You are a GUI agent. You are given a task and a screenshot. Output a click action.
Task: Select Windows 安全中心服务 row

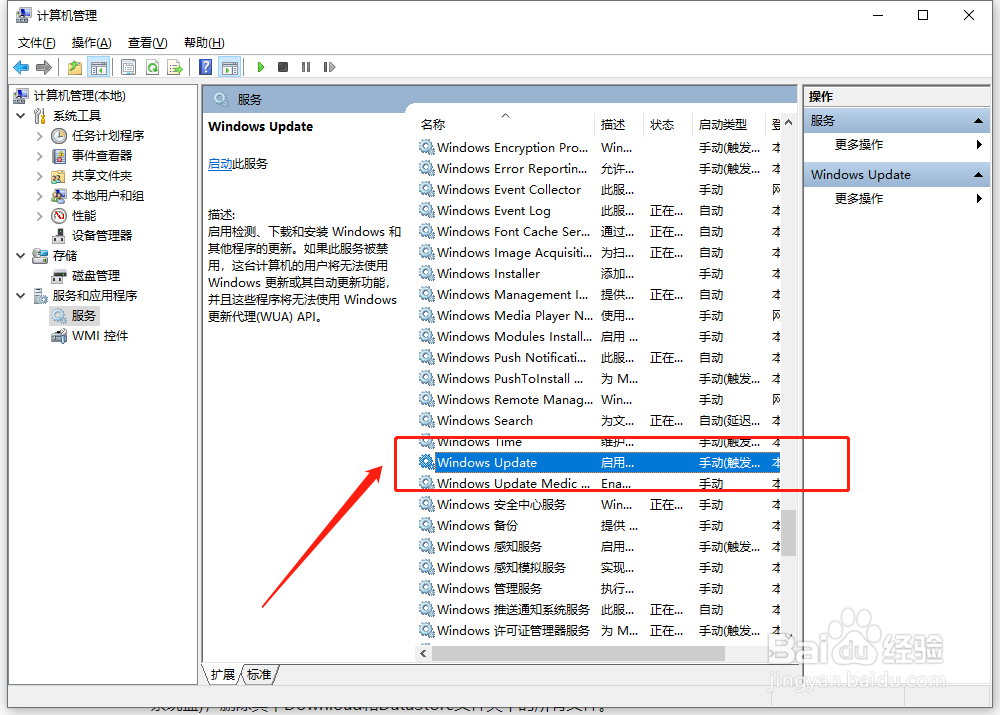pyautogui.click(x=598, y=505)
